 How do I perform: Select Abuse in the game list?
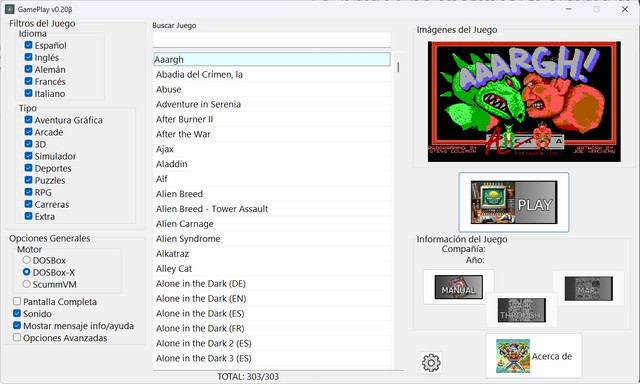coord(272,89)
